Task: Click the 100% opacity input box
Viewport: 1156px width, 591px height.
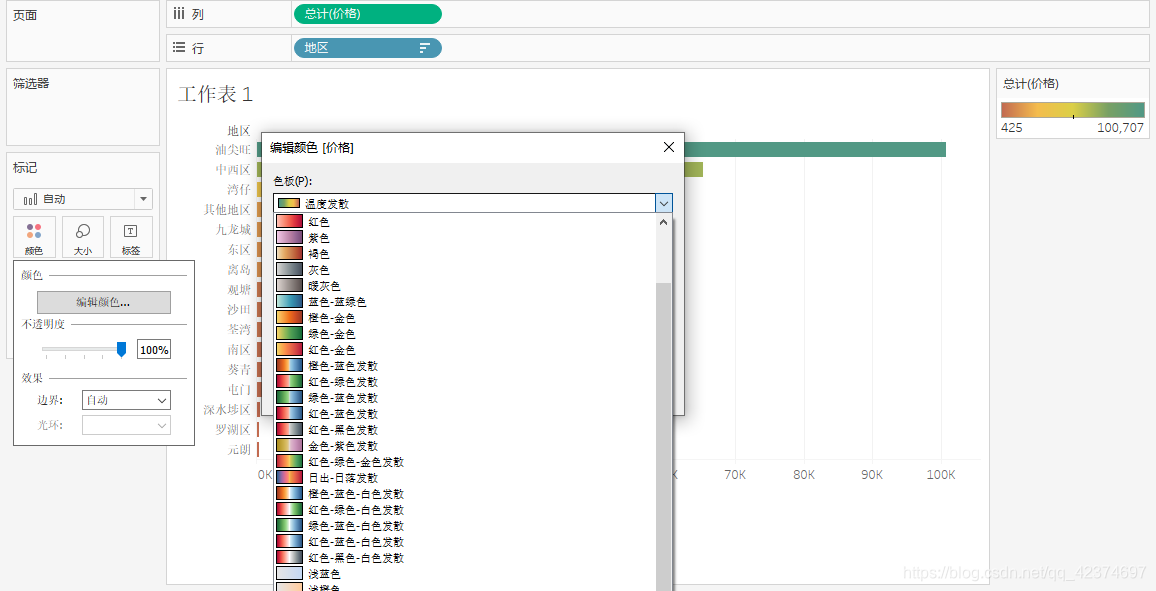Action: 154,350
